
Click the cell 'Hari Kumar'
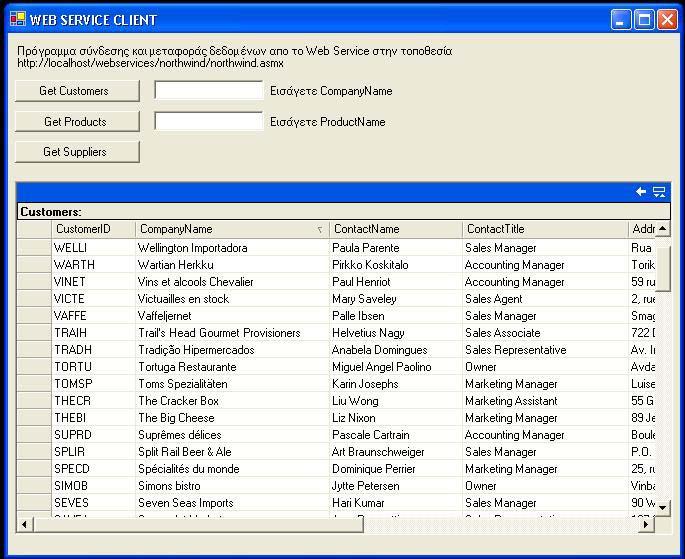396,503
